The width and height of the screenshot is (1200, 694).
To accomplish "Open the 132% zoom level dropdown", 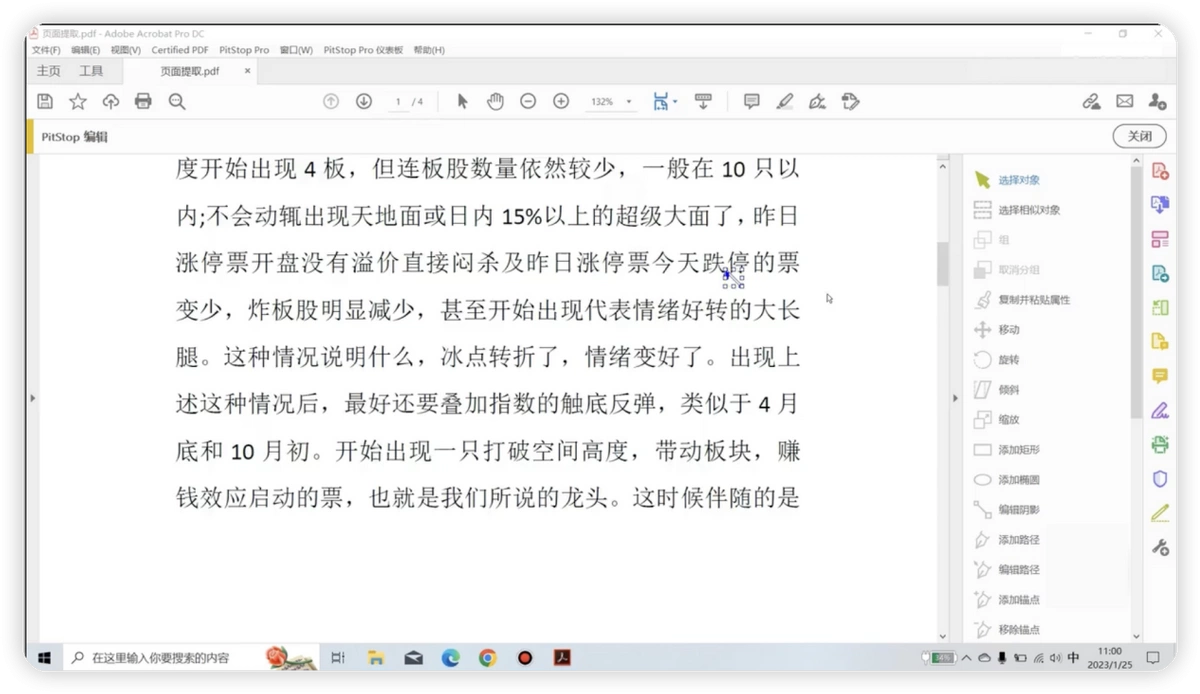I will click(611, 102).
